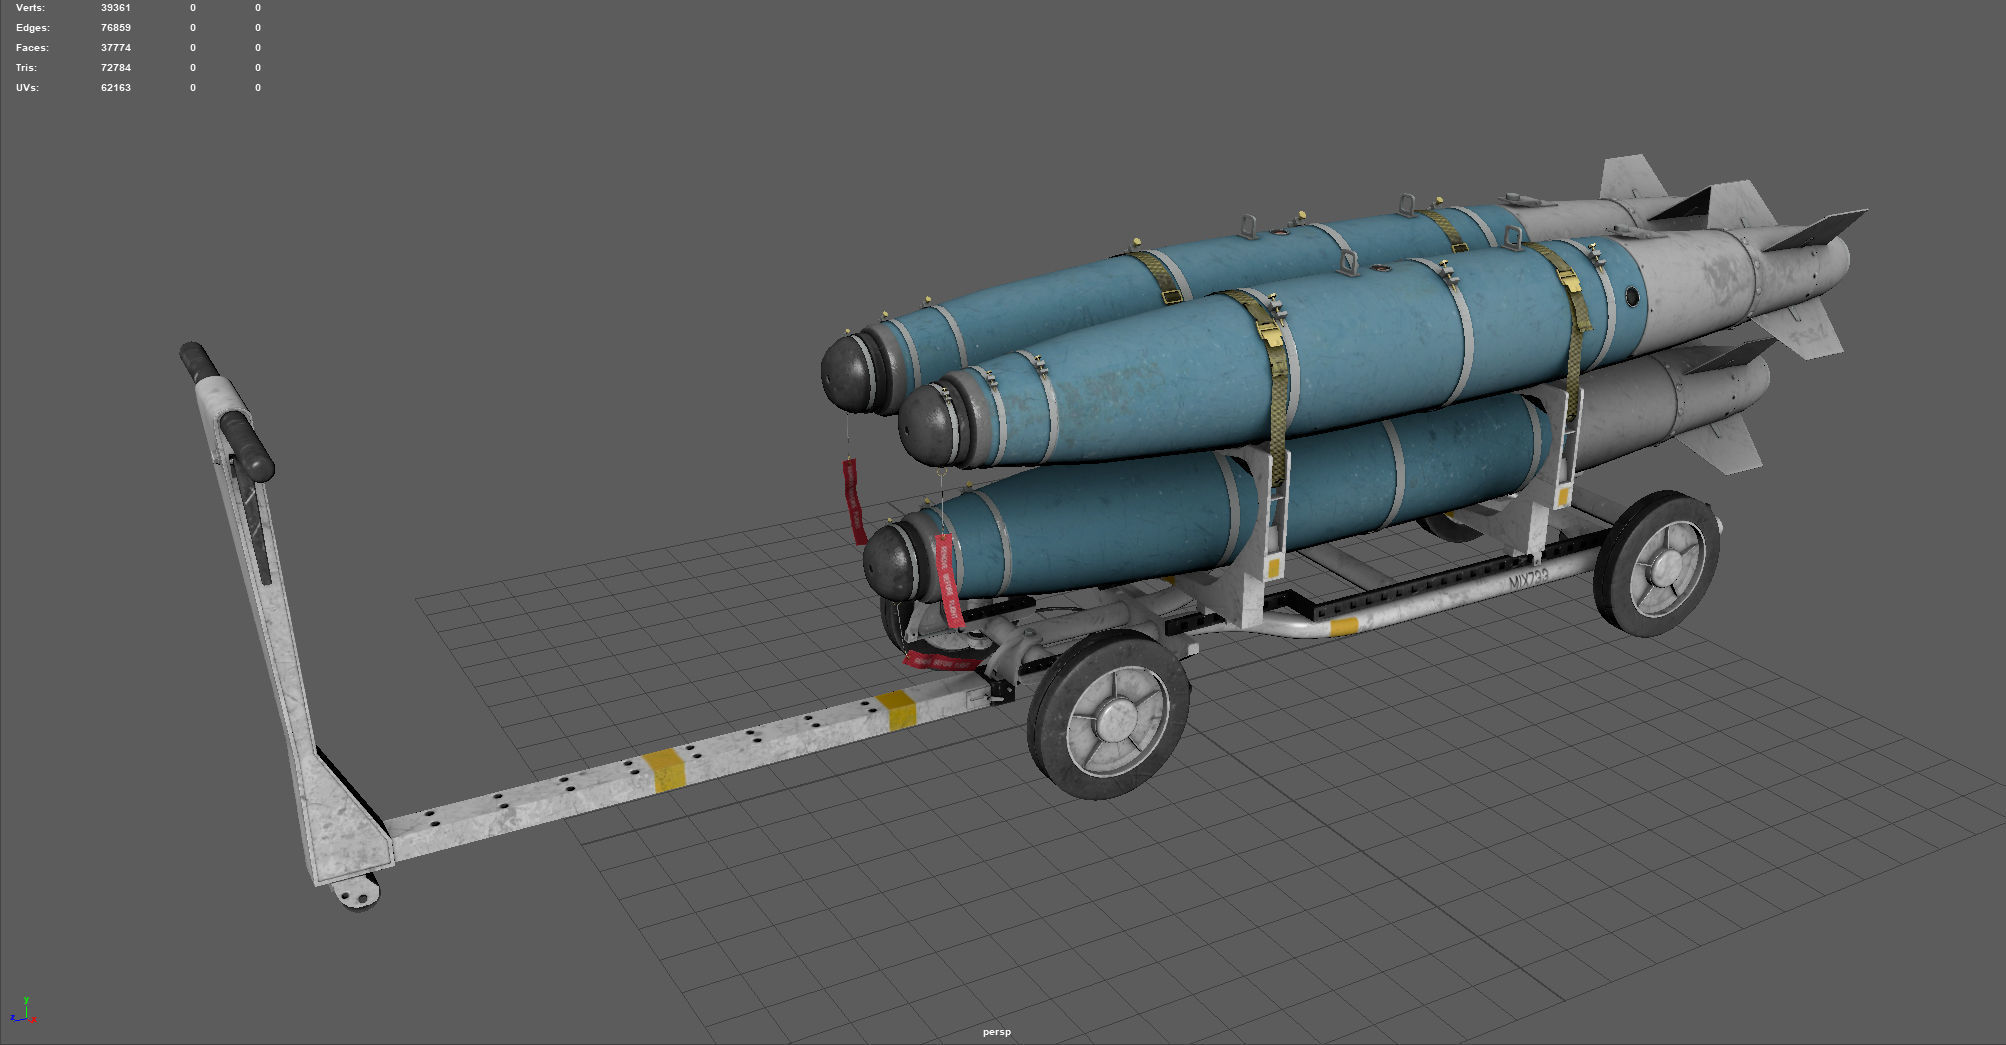
Task: Click the "Edges:" label in the HUD
Action: click(x=33, y=28)
